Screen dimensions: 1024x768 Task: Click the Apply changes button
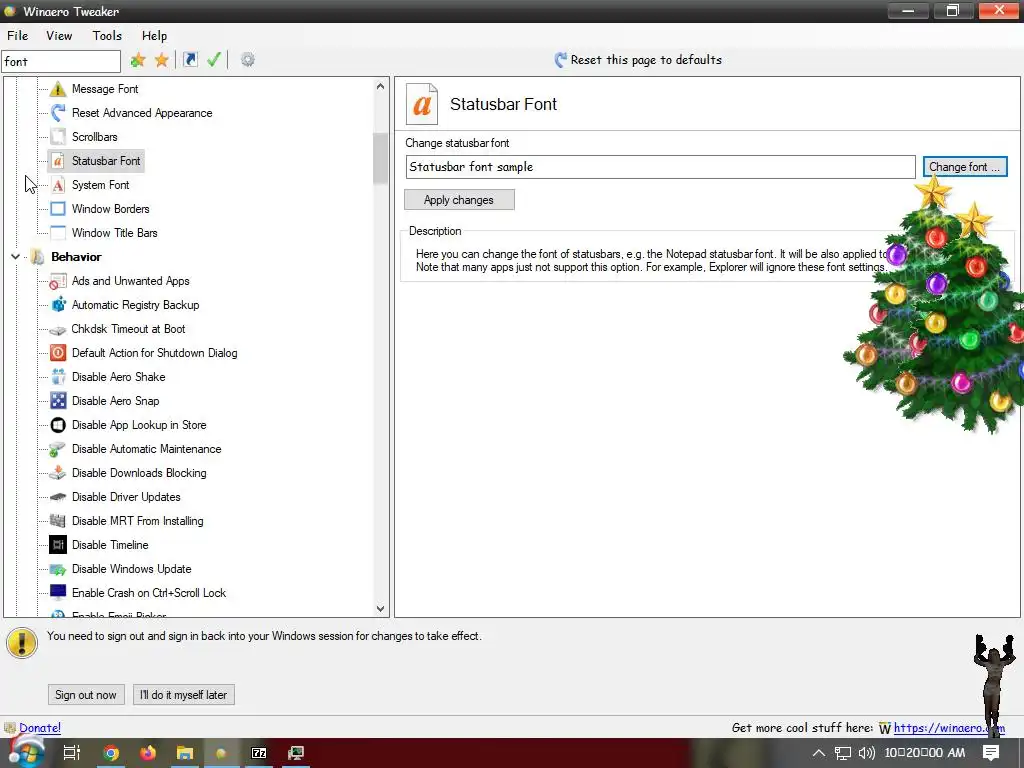coord(459,200)
